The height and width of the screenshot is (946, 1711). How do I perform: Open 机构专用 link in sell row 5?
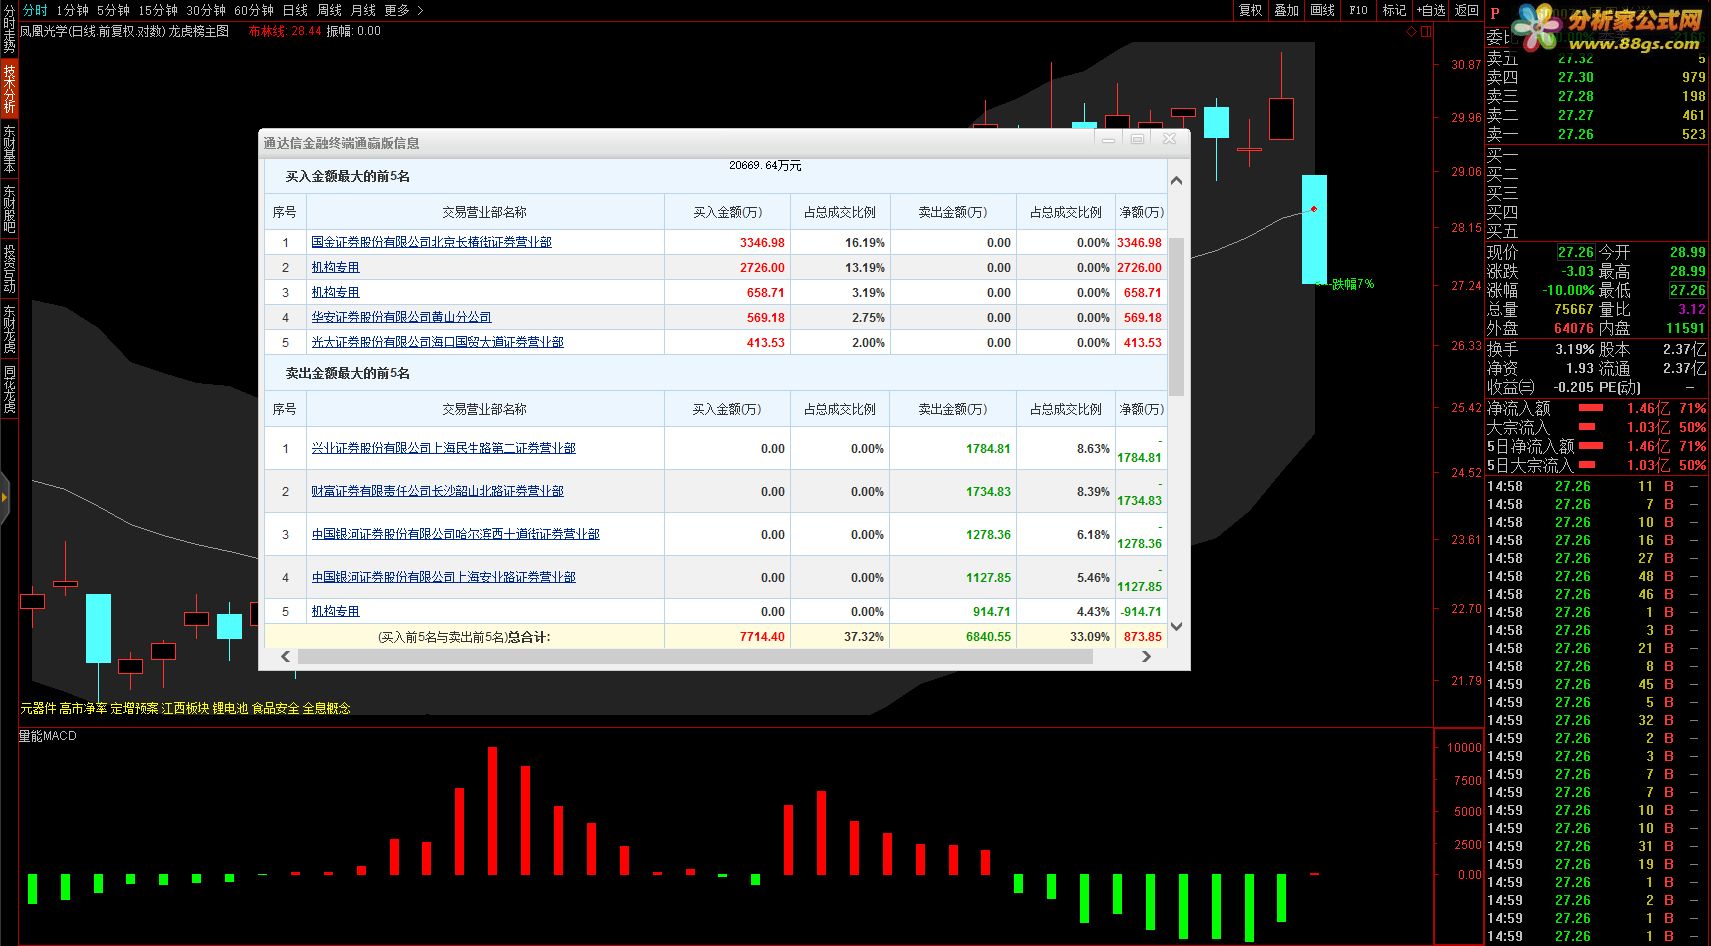(x=335, y=611)
